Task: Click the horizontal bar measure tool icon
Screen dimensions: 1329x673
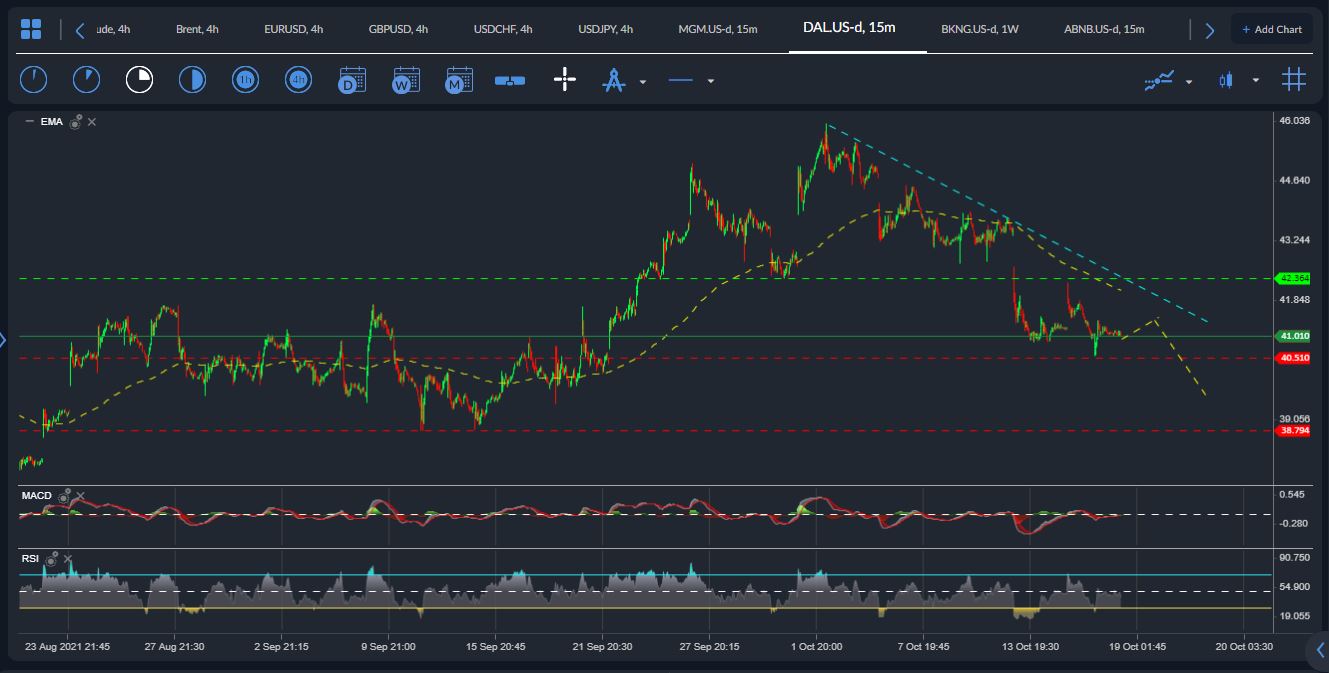Action: point(510,81)
